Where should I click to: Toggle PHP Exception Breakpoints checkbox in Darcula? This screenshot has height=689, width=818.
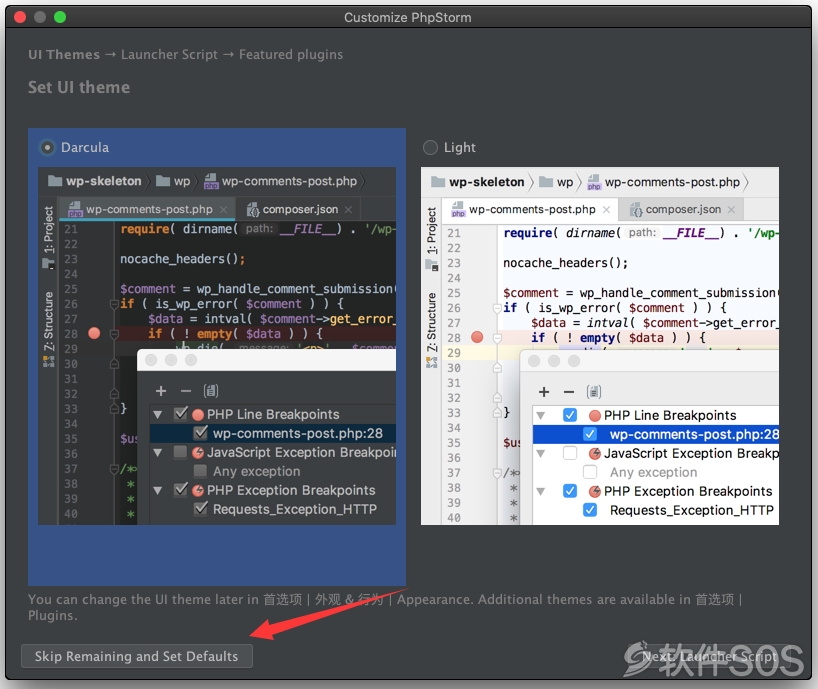[181, 490]
